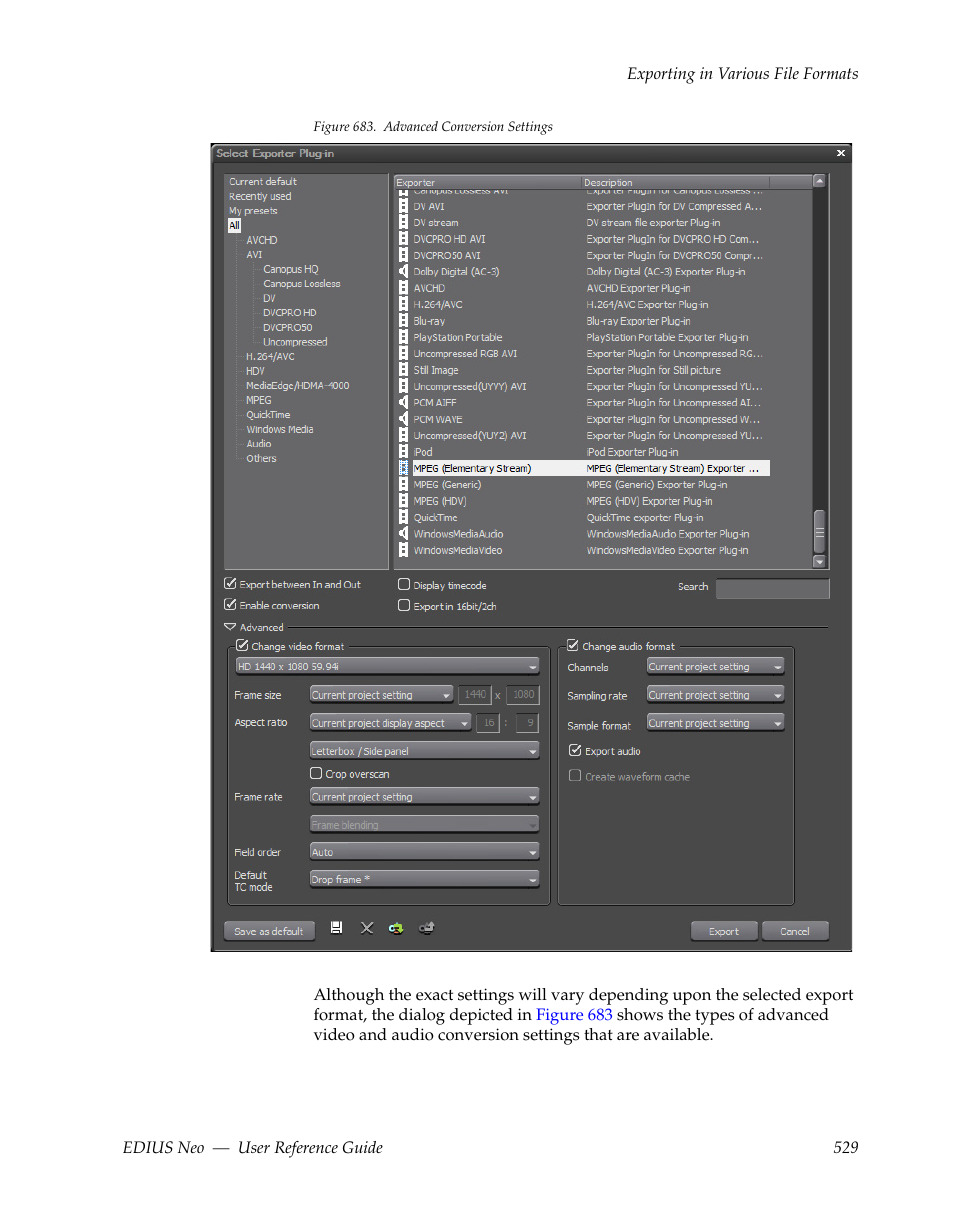Click the film icon beside MPEG (HDV) exporter
This screenshot has width=954, height=1227.
coord(403,501)
